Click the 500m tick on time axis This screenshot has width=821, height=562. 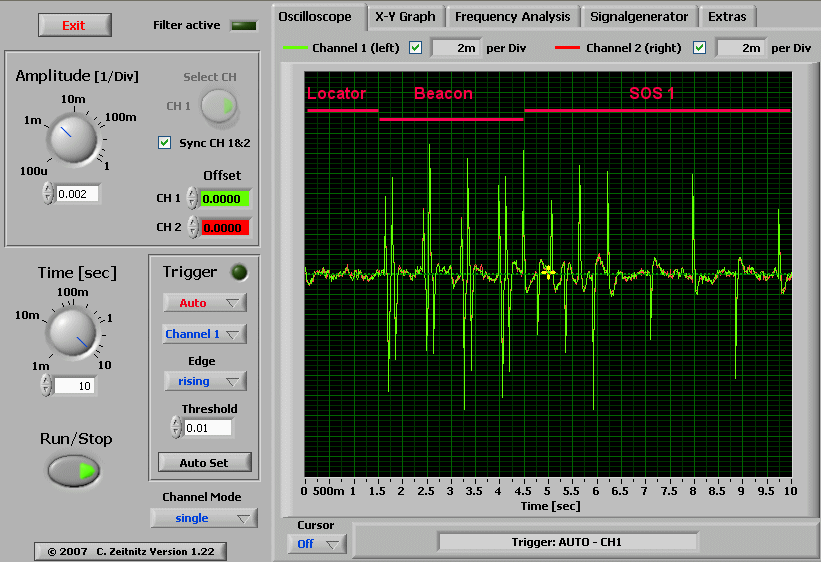click(328, 491)
